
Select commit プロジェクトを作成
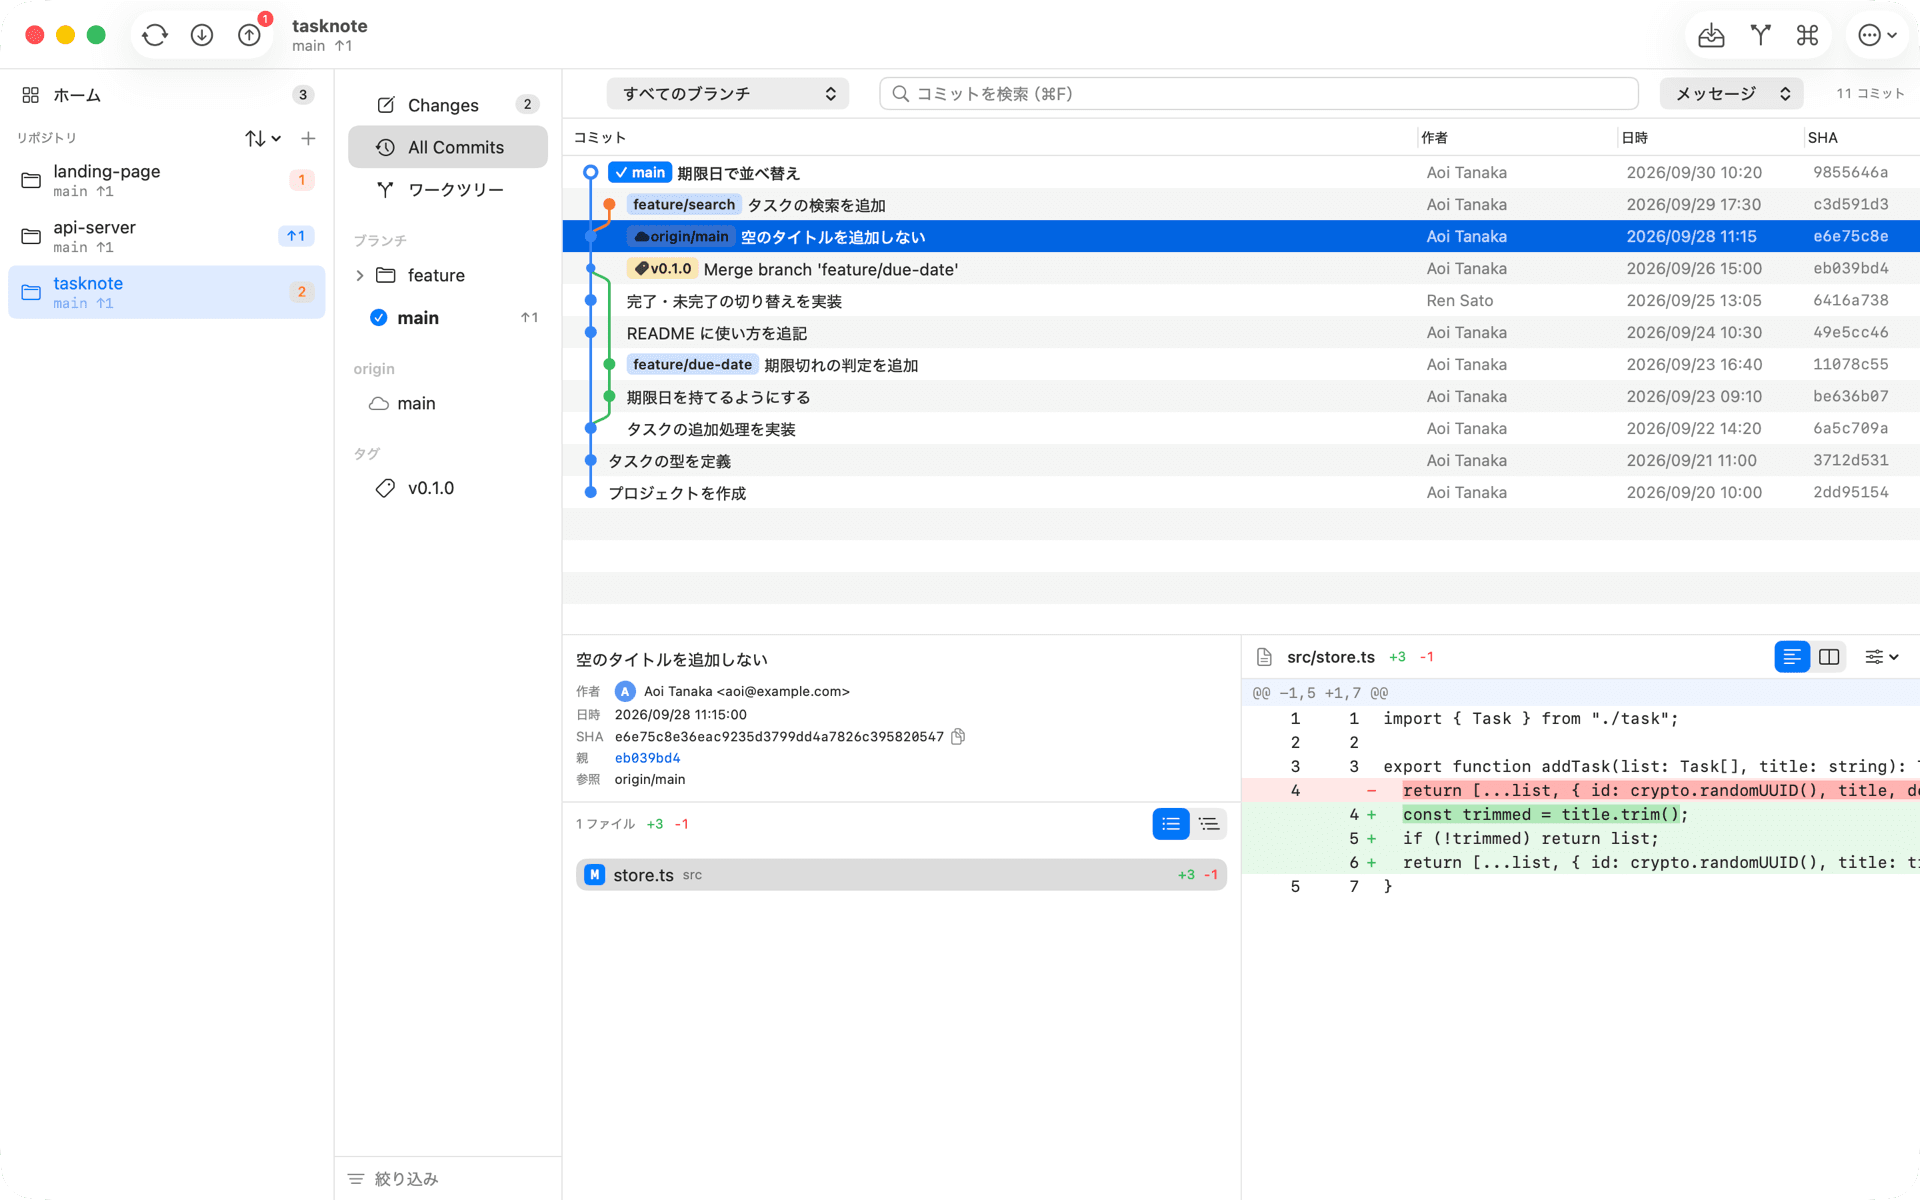click(x=1240, y=493)
